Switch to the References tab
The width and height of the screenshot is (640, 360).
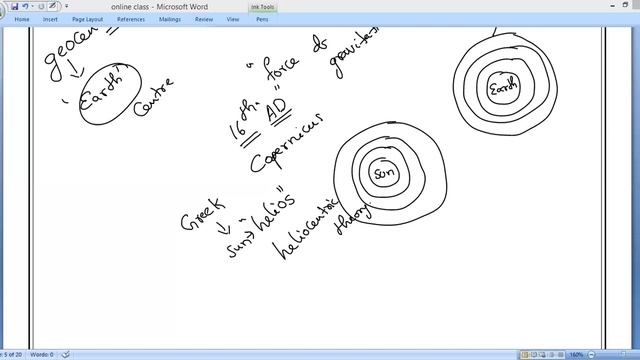tap(131, 19)
